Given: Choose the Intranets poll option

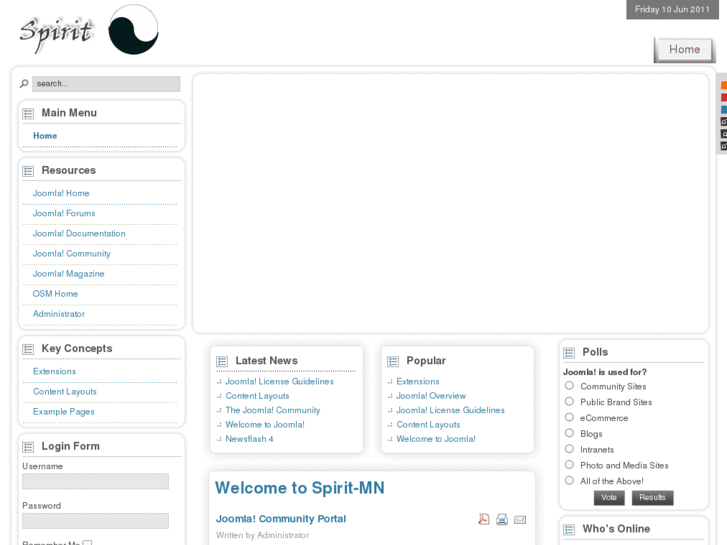Looking at the screenshot, I should [569, 449].
